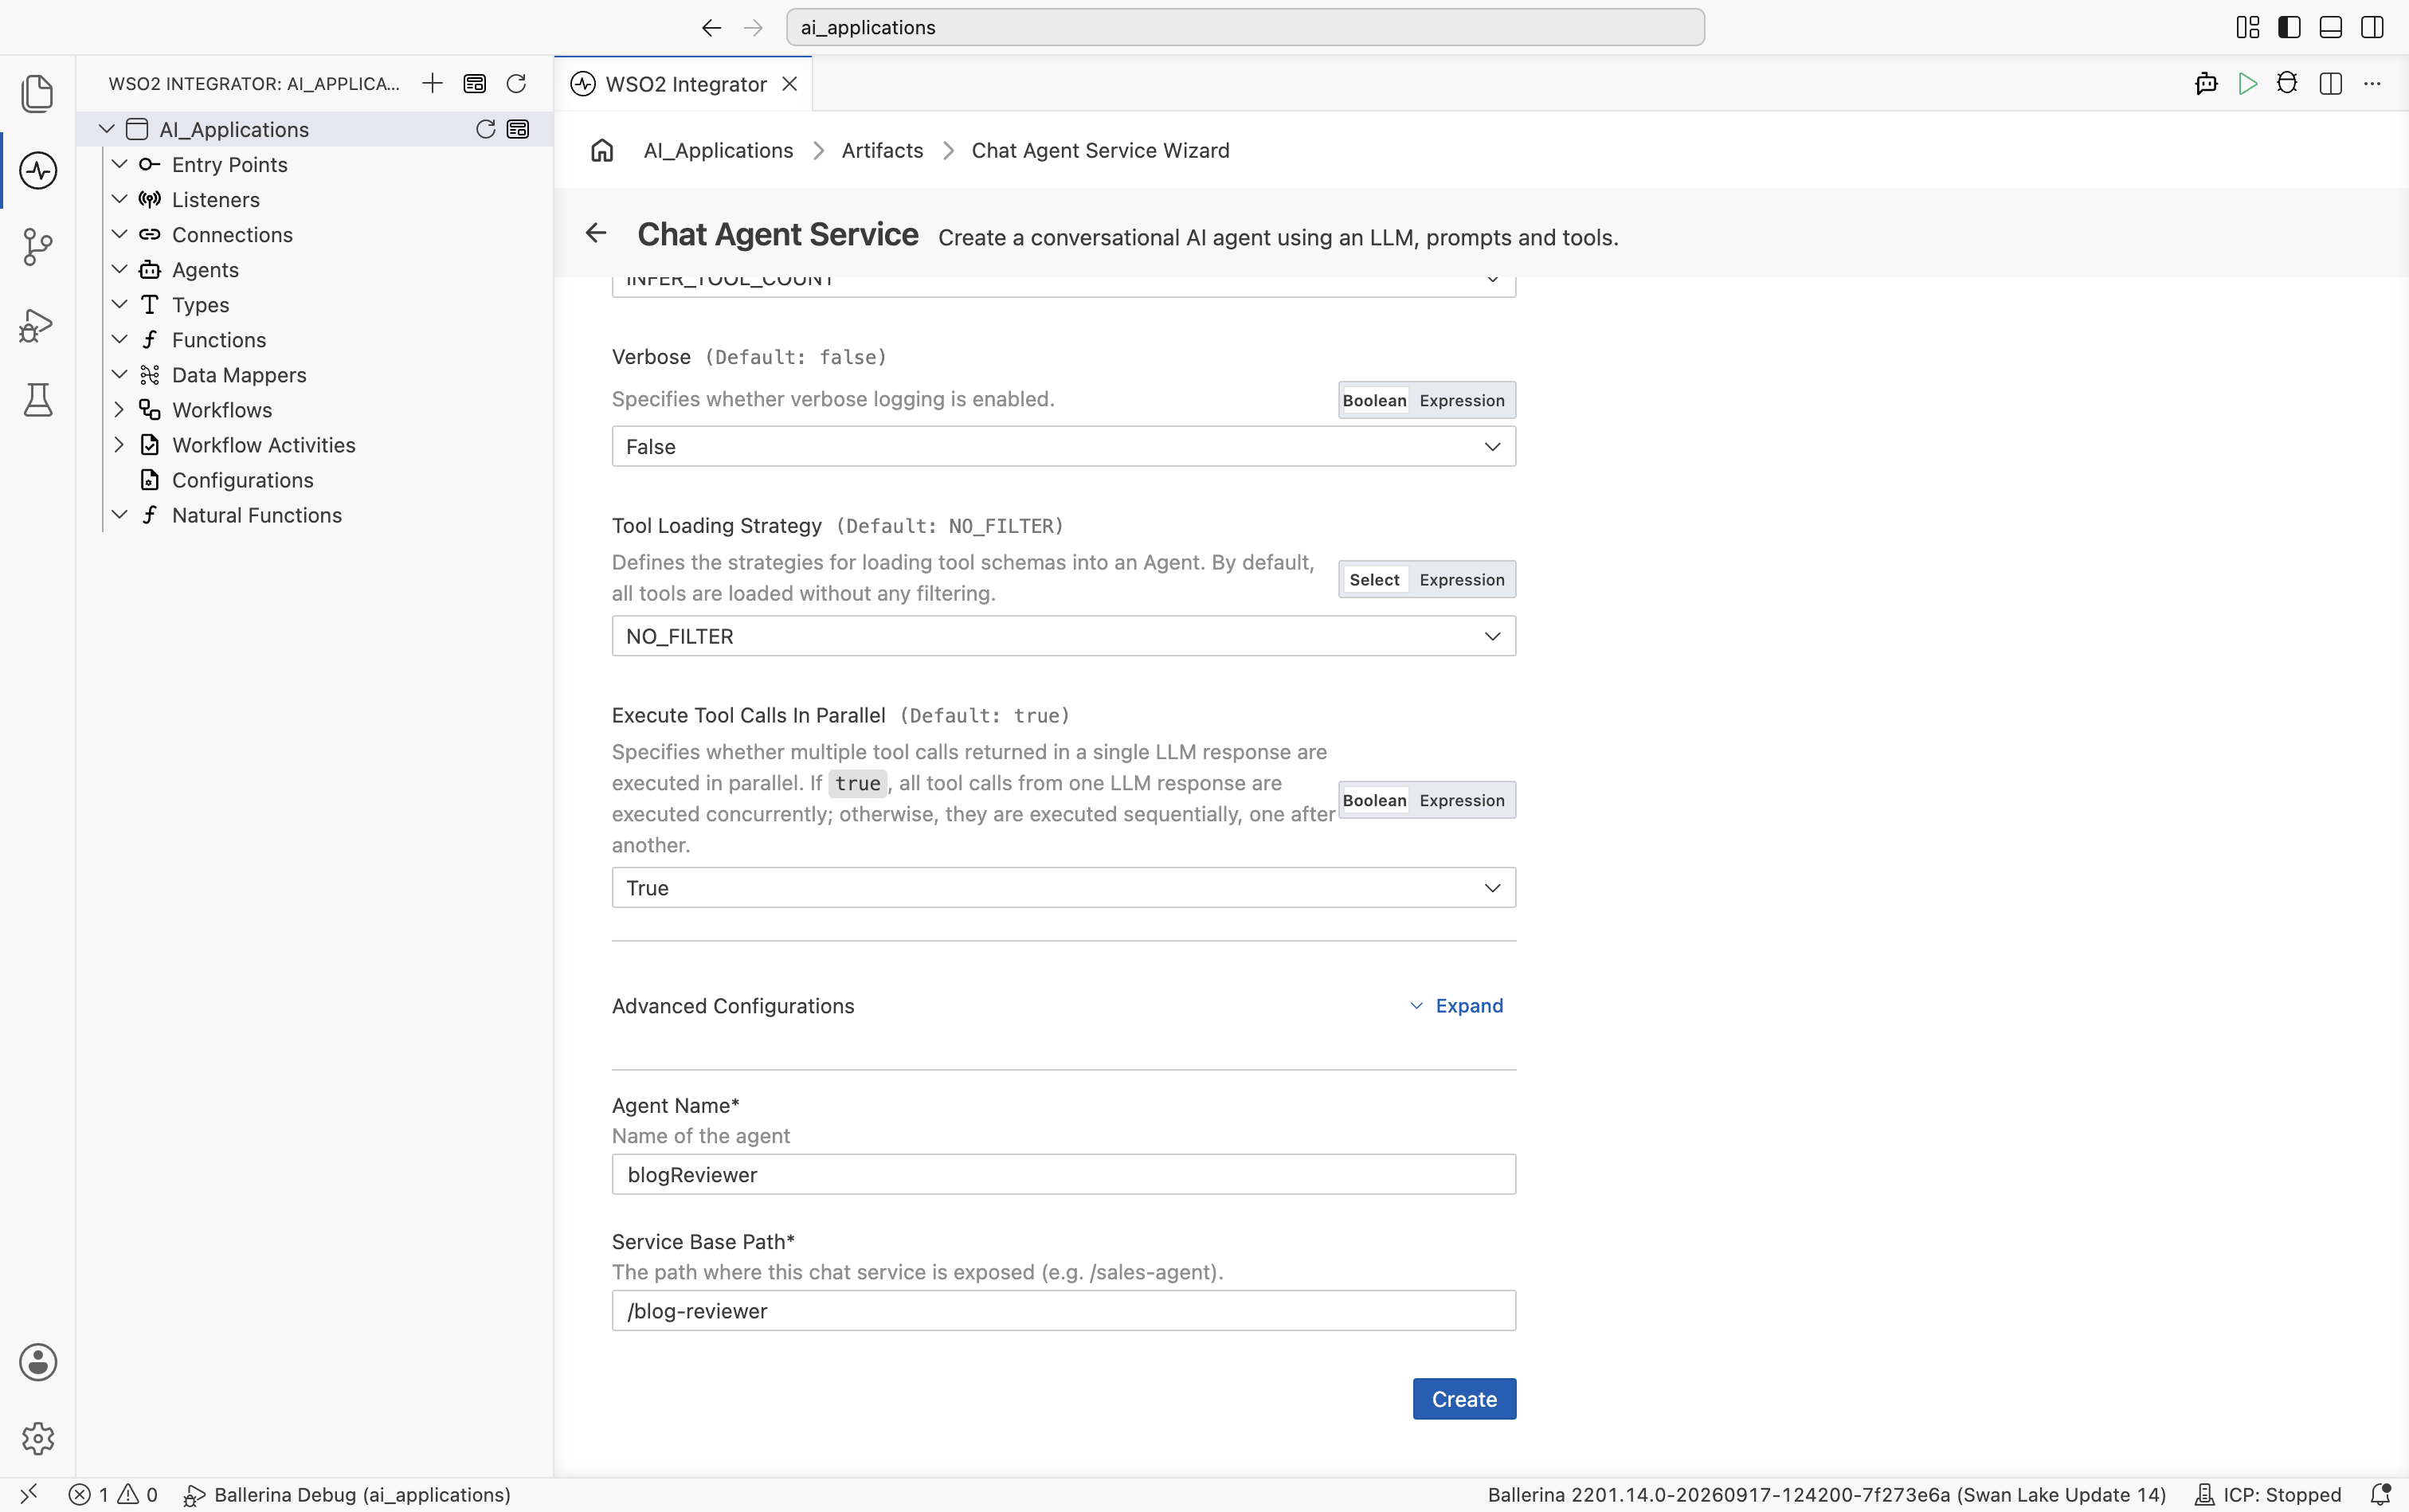2409x1512 pixels.
Task: Open the Execute Tool Calls True dropdown
Action: pyautogui.click(x=1063, y=888)
